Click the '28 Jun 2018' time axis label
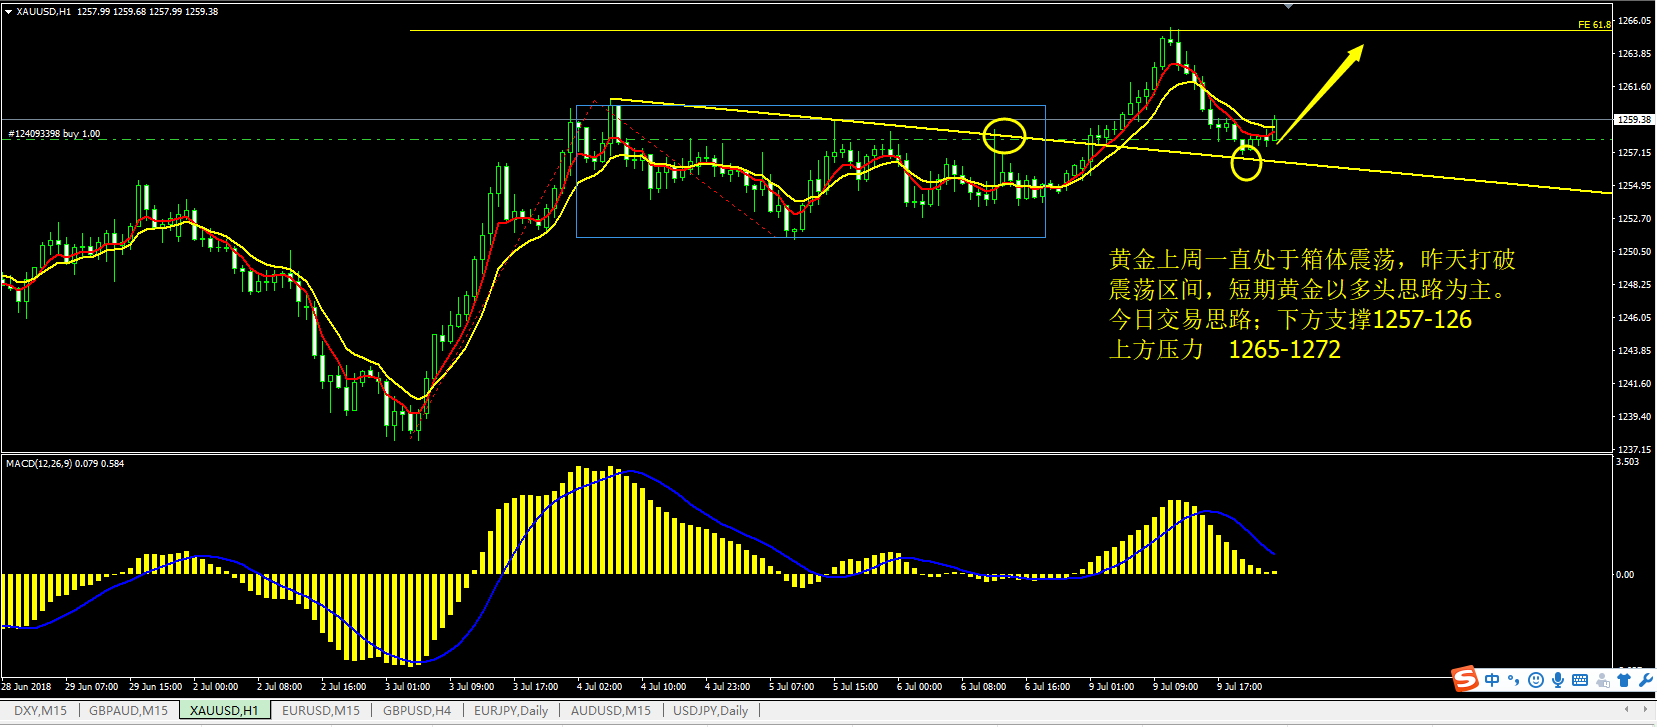The height and width of the screenshot is (727, 1657). click(x=26, y=687)
